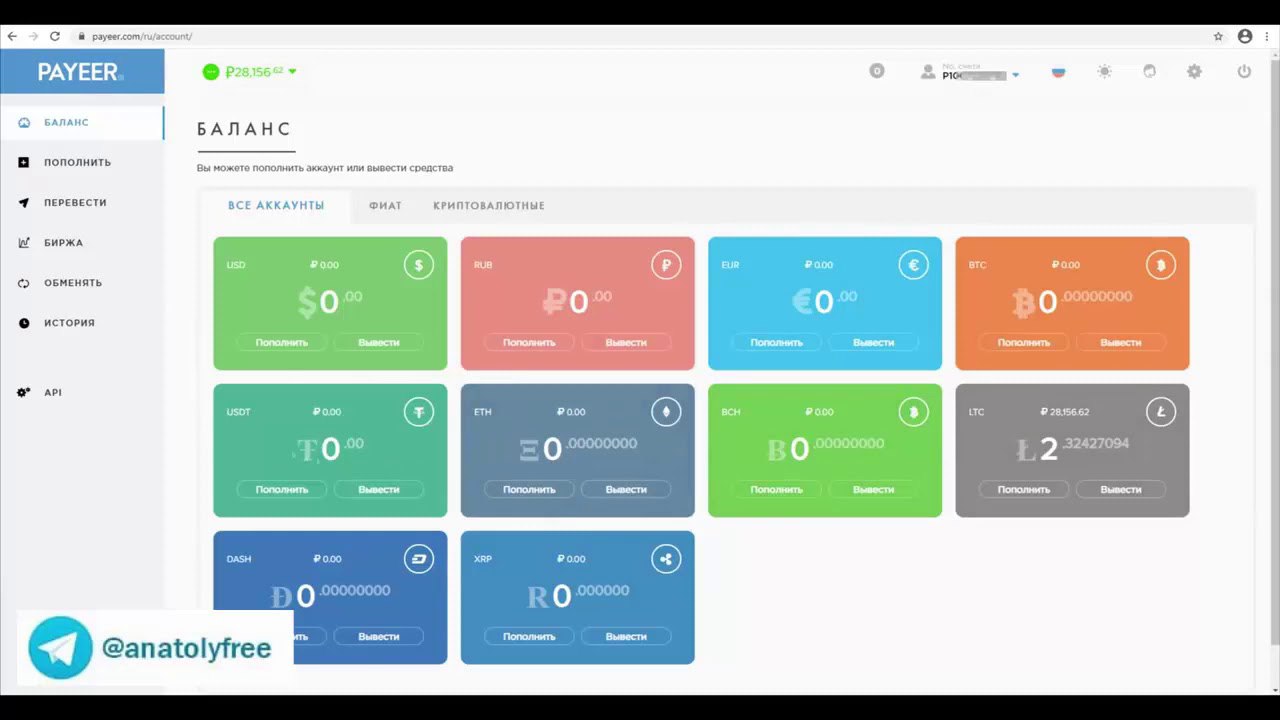Viewport: 1280px width, 720px height.
Task: Click the green balance status circle
Action: click(210, 72)
